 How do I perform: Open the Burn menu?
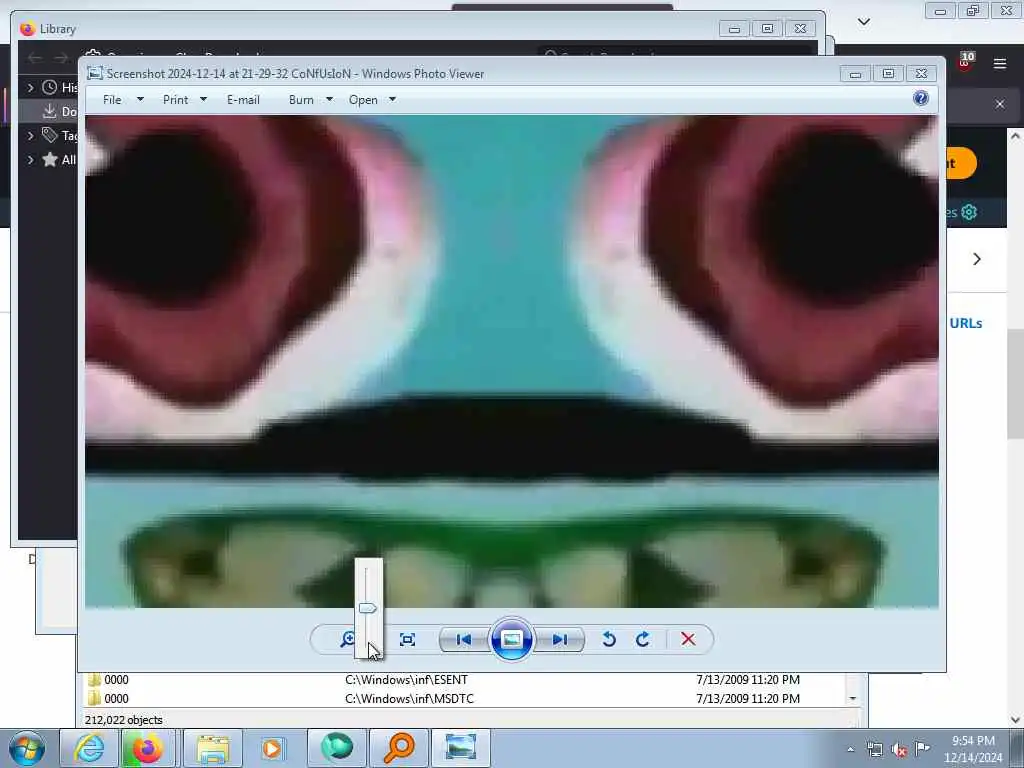pyautogui.click(x=301, y=100)
